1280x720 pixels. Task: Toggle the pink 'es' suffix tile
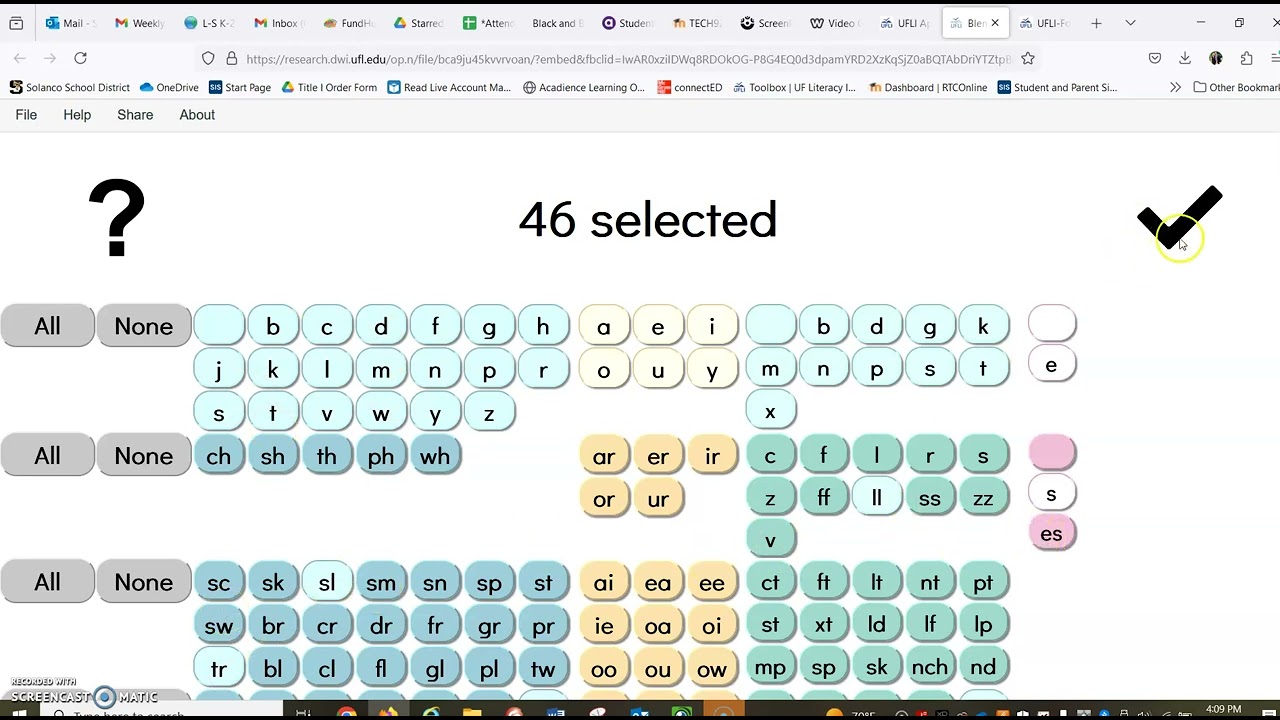pyautogui.click(x=1052, y=533)
